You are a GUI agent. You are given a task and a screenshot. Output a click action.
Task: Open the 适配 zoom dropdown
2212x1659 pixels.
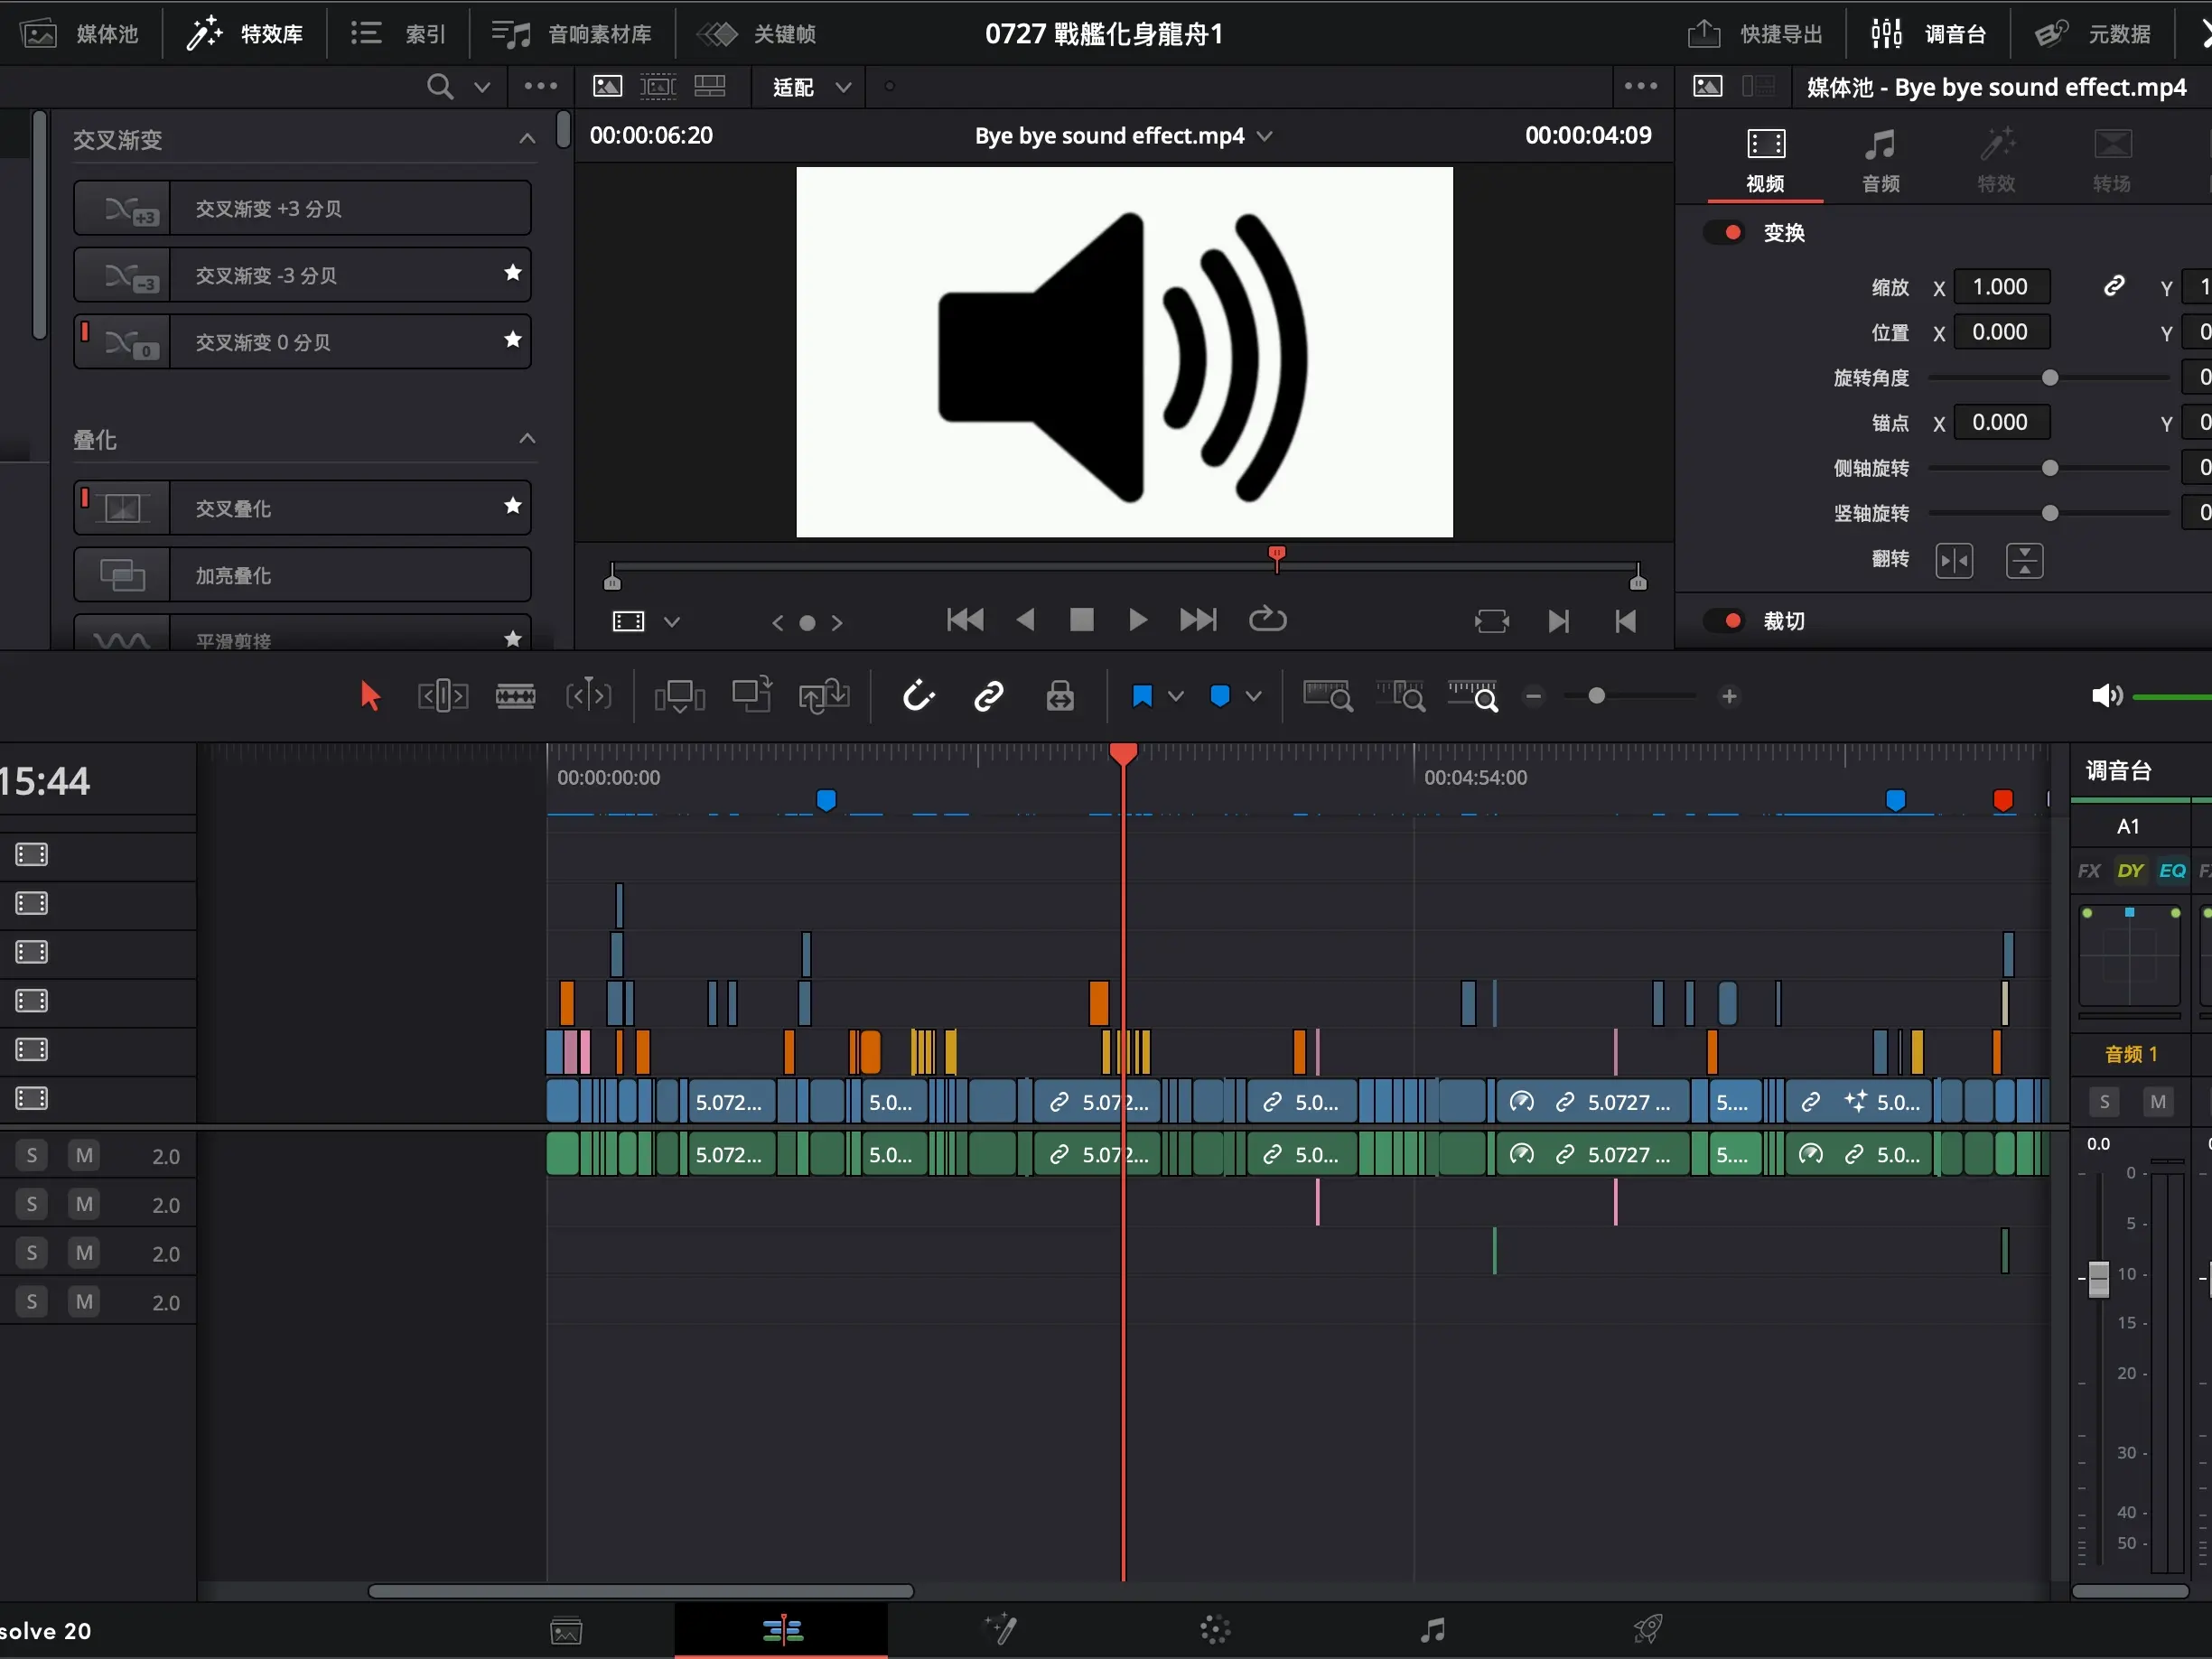[x=811, y=87]
